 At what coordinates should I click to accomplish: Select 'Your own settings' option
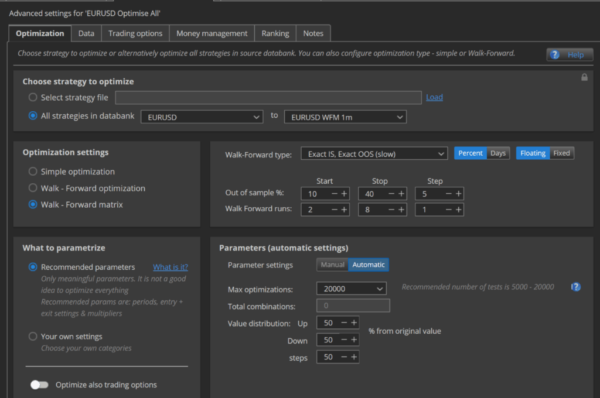(x=33, y=336)
